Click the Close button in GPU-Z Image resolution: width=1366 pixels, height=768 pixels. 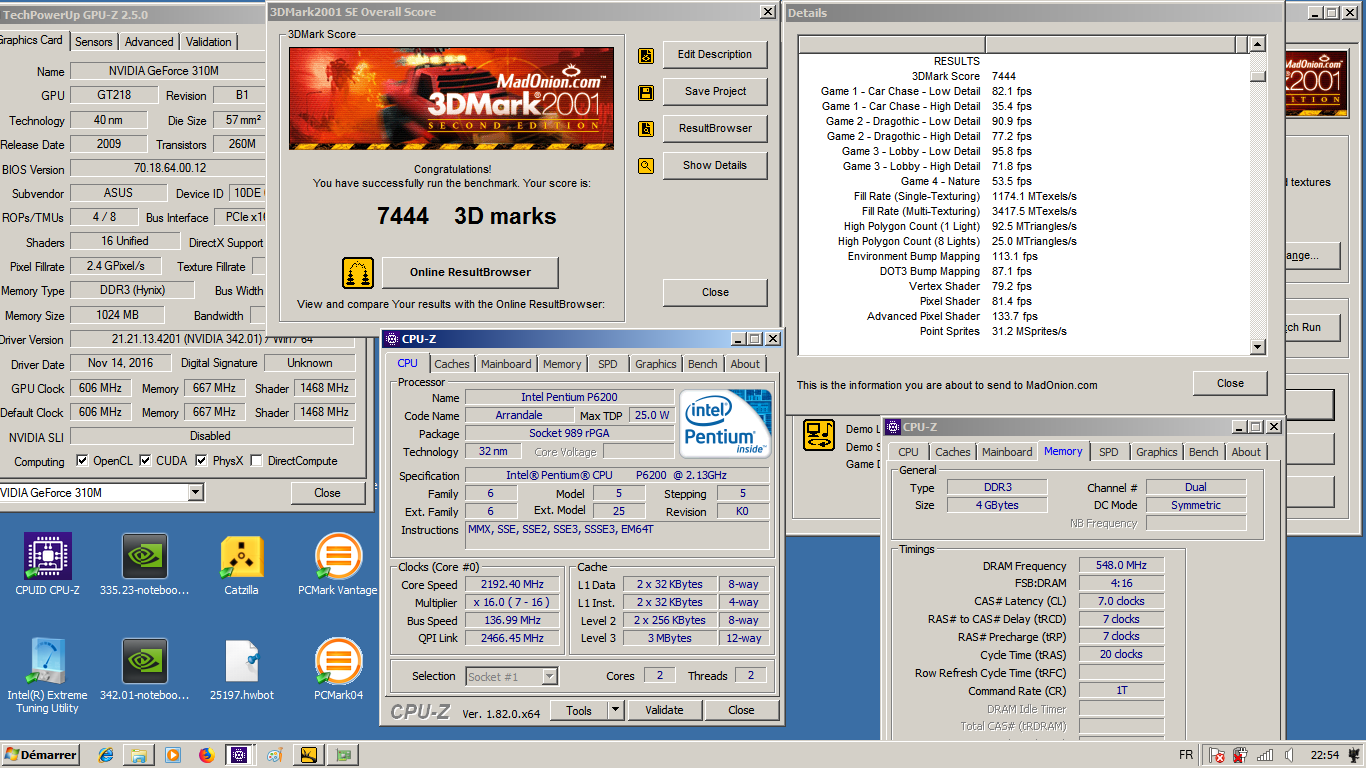327,493
